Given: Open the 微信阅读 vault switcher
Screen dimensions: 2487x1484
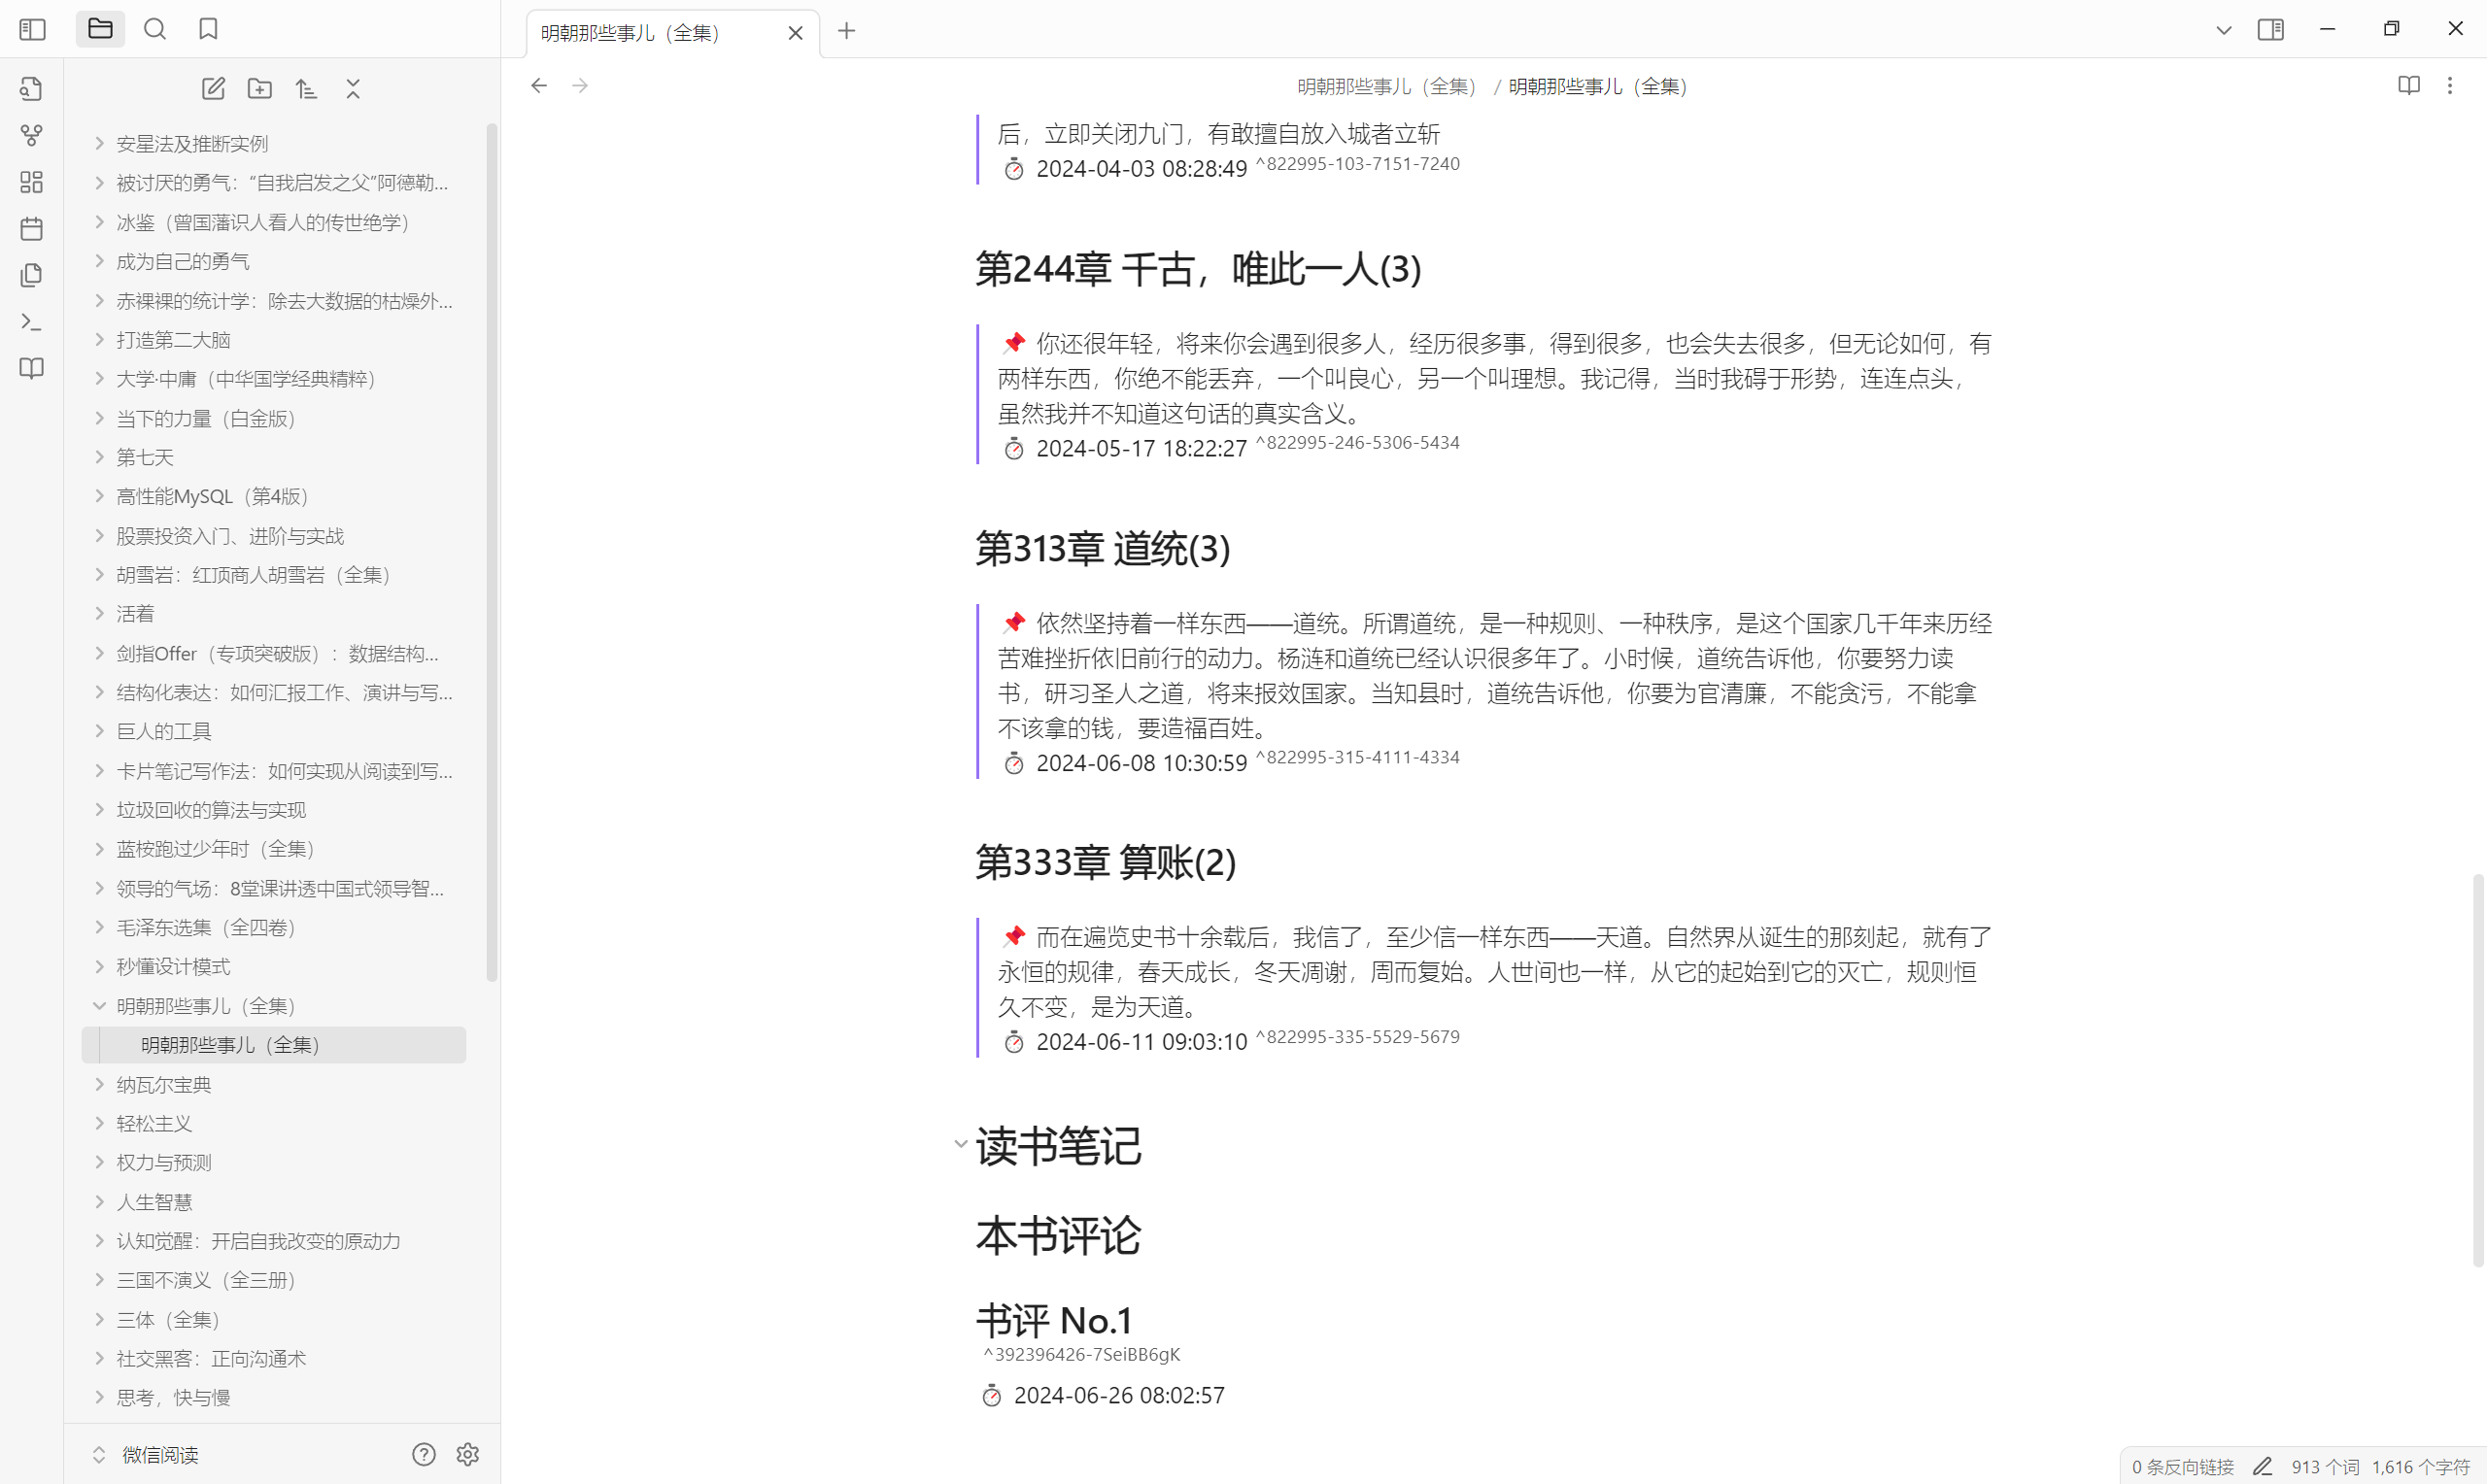Looking at the screenshot, I should point(160,1455).
